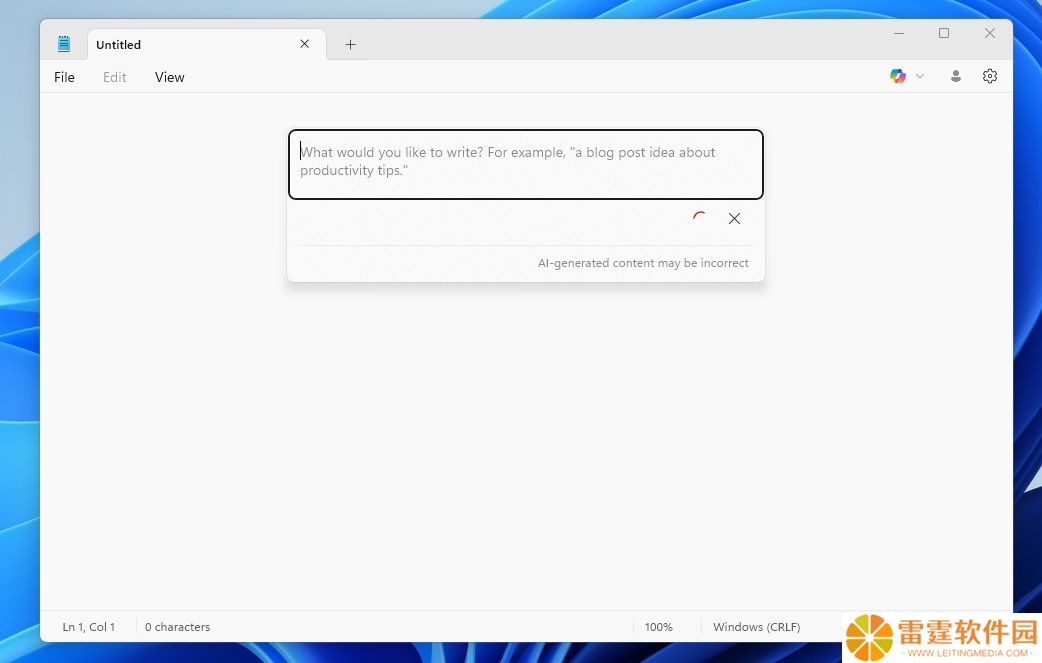Minimize the Notepad window
The image size is (1042, 663).
tap(899, 33)
